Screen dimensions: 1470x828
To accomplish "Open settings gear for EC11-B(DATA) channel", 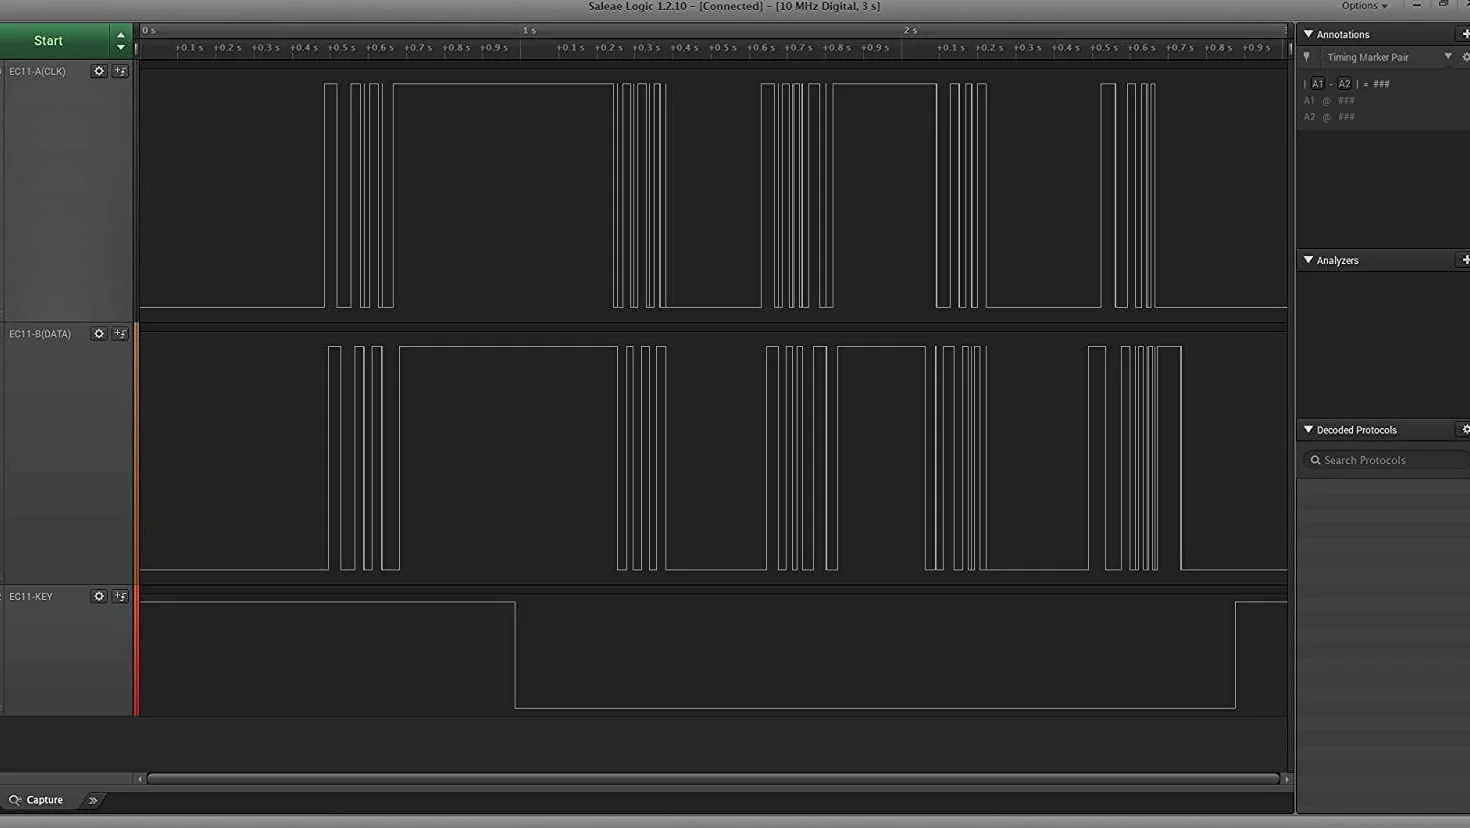I will point(99,333).
